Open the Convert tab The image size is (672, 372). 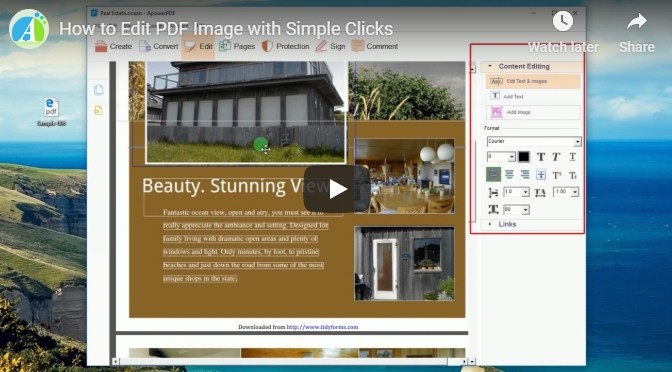tap(159, 46)
